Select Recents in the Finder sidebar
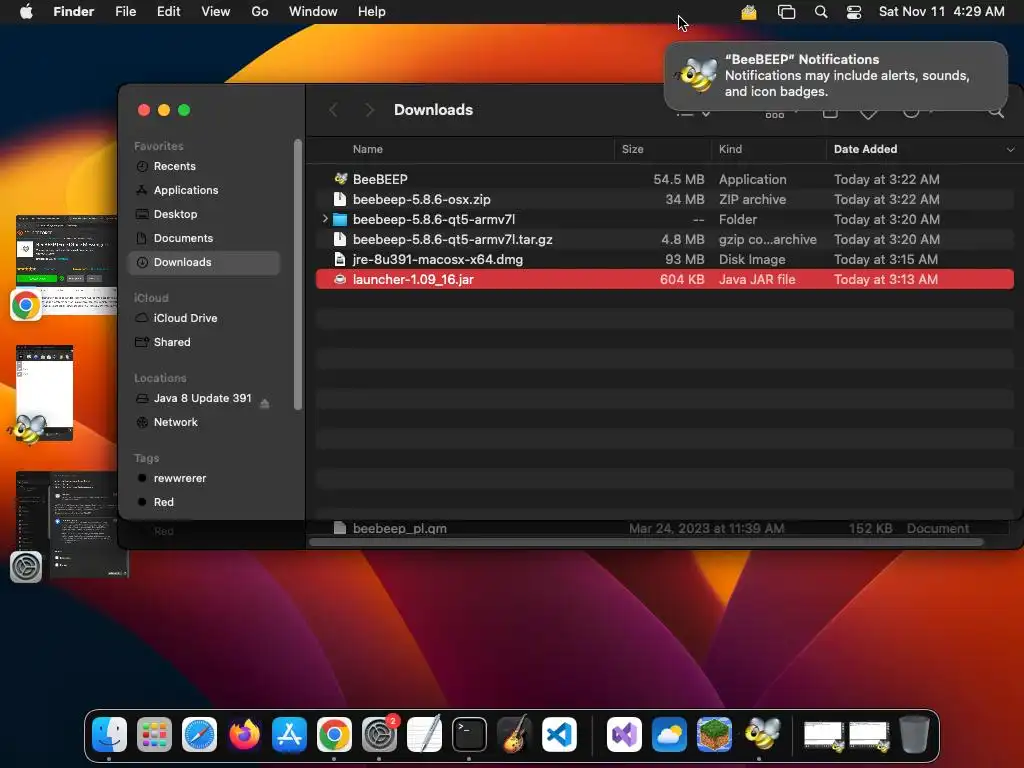The height and width of the screenshot is (768, 1024). [x=204, y=167]
